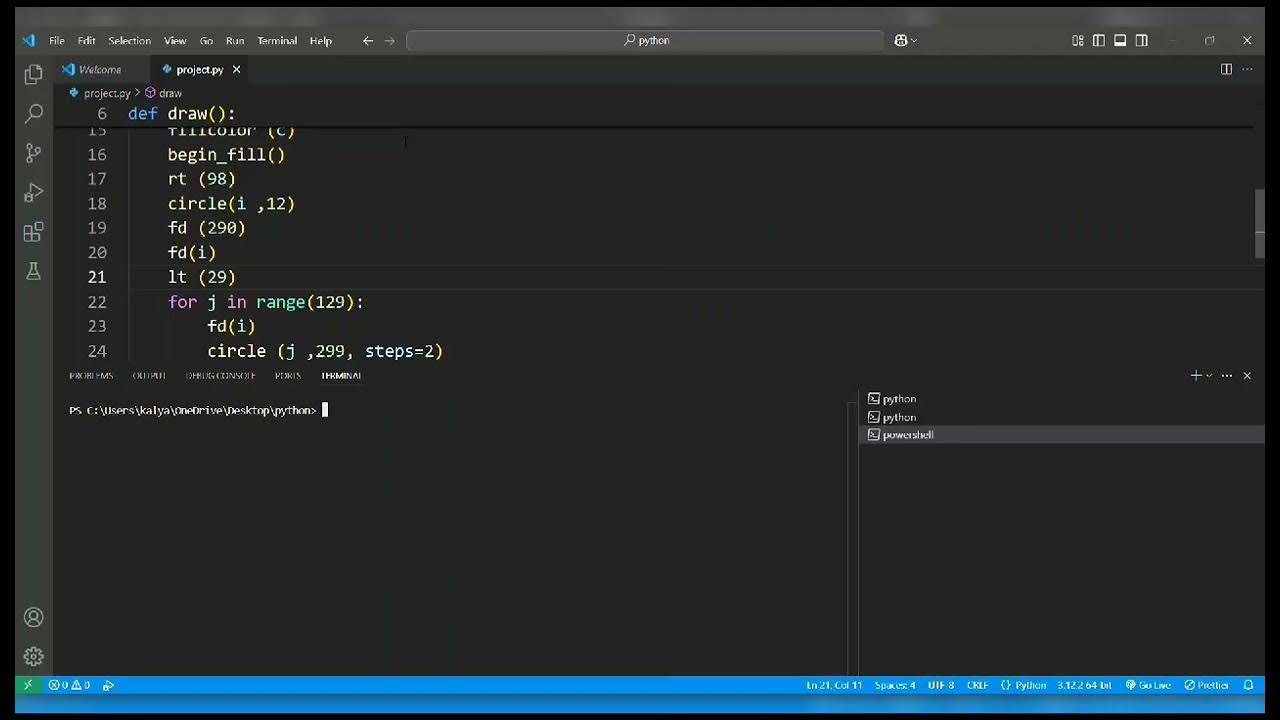The width and height of the screenshot is (1280, 720).
Task: Click project.py in the breadcrumb
Action: click(107, 93)
